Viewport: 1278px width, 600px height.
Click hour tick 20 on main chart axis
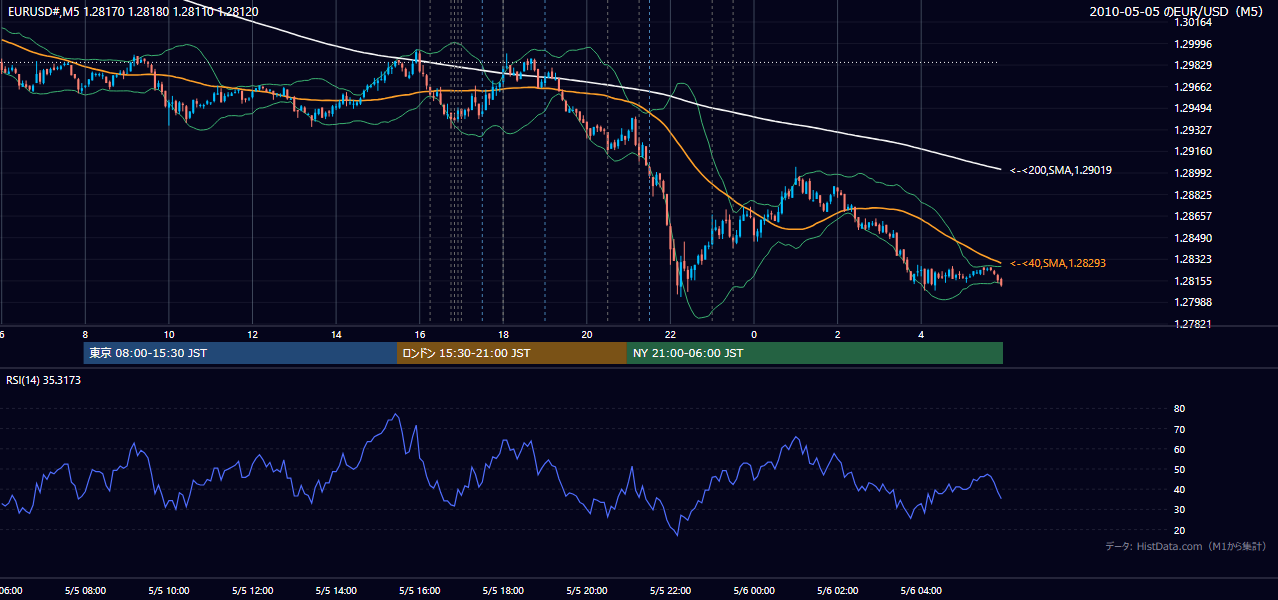click(x=587, y=335)
